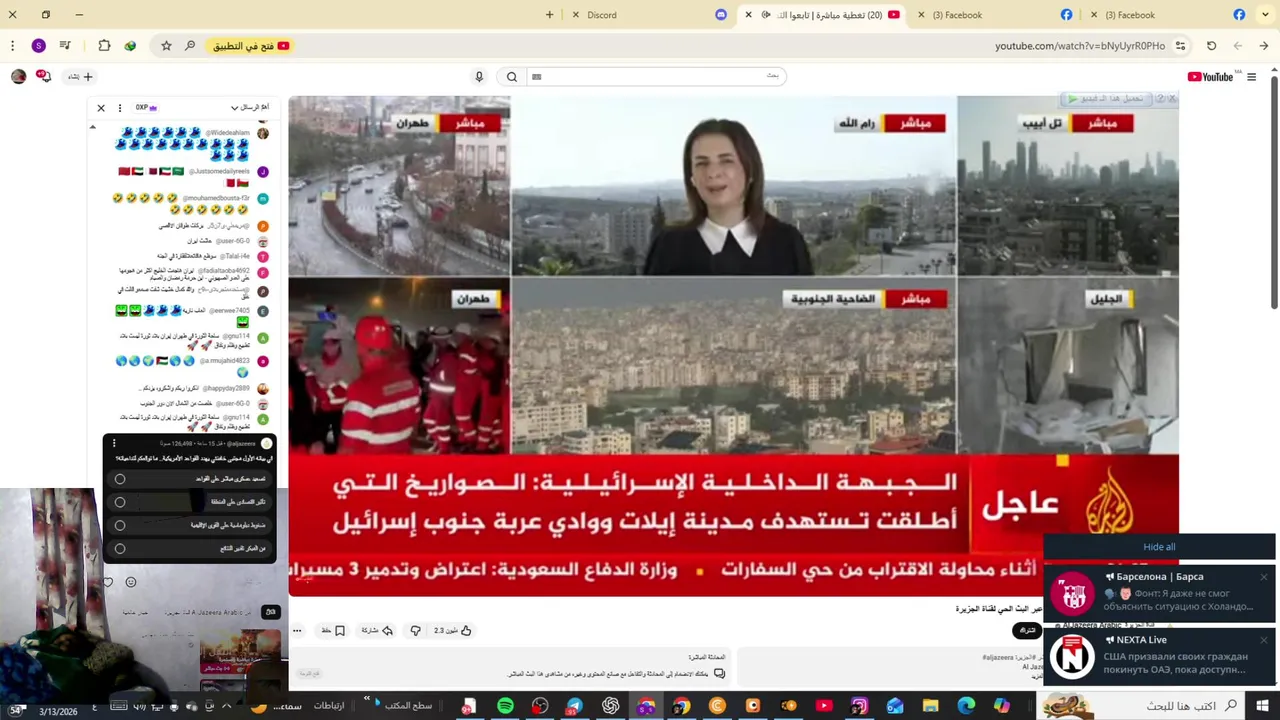
Task: Grab the page vertical scrollbar
Action: pos(1274,190)
